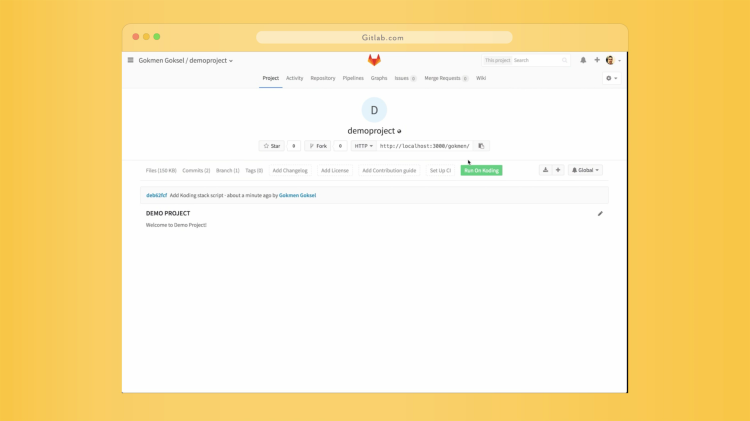Click the D project avatar
The image size is (750, 421).
click(374, 110)
